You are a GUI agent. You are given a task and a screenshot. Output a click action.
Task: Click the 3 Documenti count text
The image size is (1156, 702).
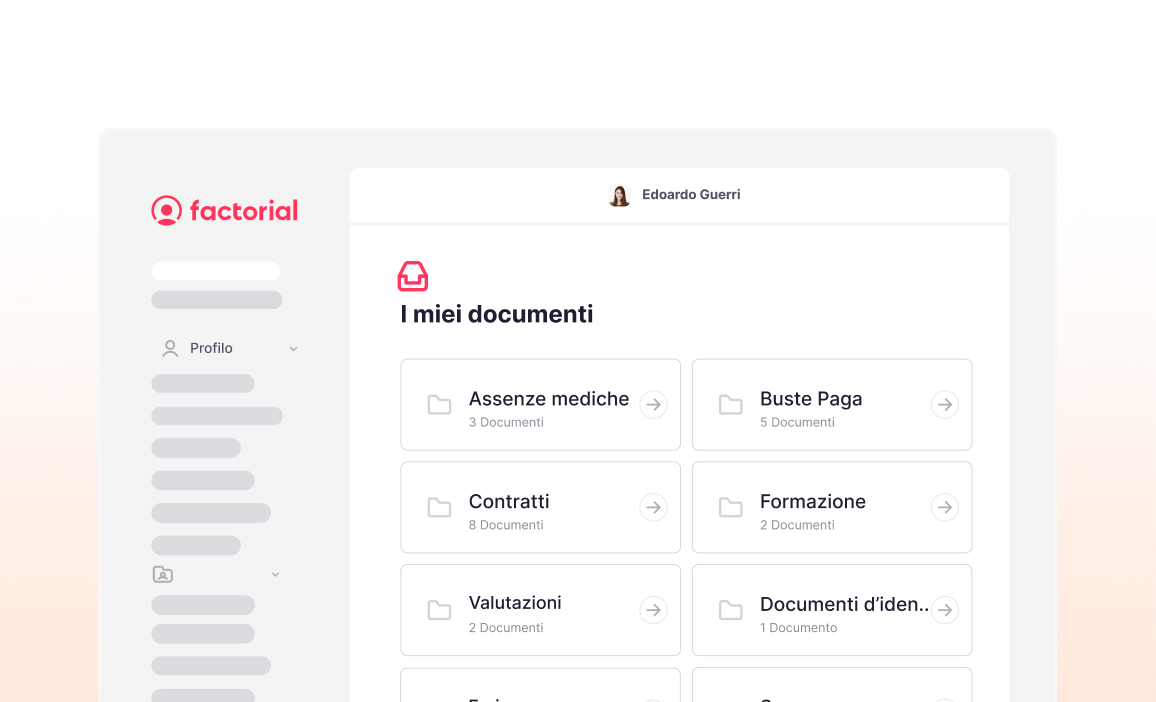coord(506,423)
